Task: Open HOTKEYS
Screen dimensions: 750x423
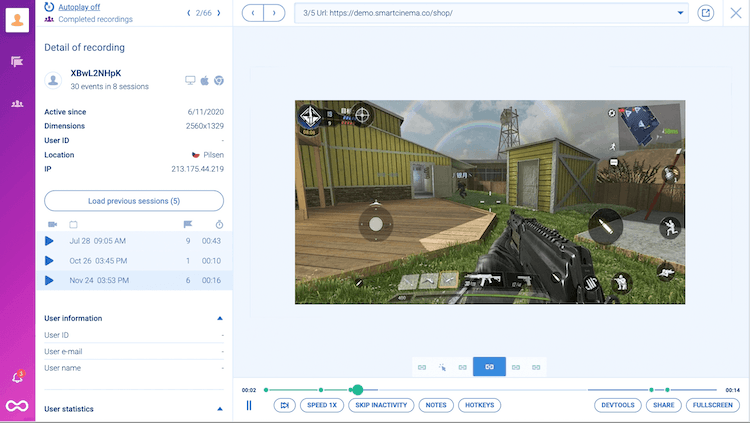Action: 480,405
